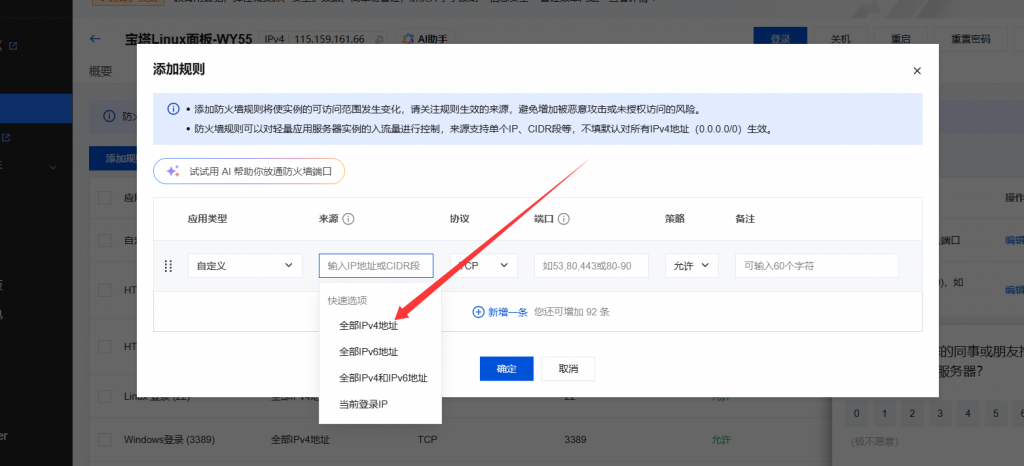Viewport: 1024px width, 466px height.
Task: Click the background 添加规则 button
Action: (112, 158)
